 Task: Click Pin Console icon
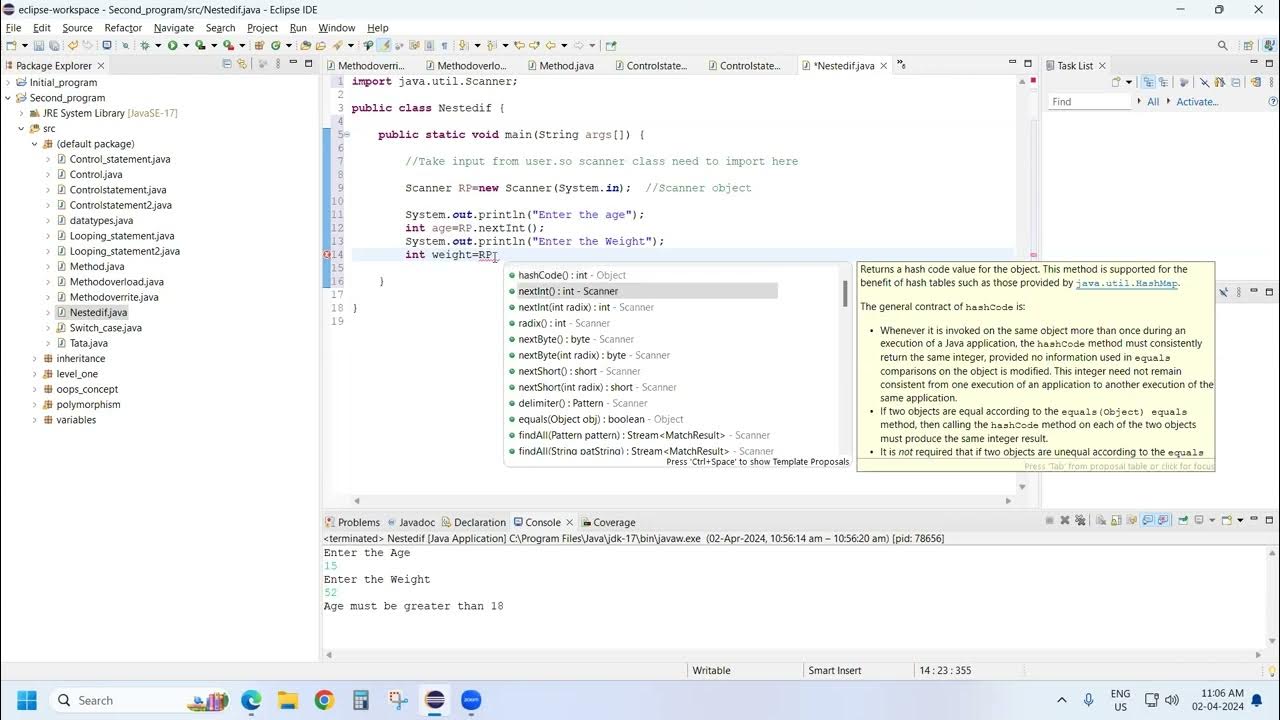tap(1183, 520)
